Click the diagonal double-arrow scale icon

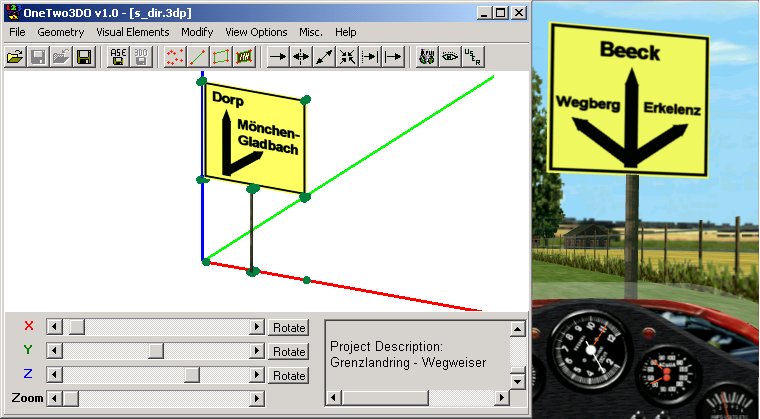click(324, 57)
